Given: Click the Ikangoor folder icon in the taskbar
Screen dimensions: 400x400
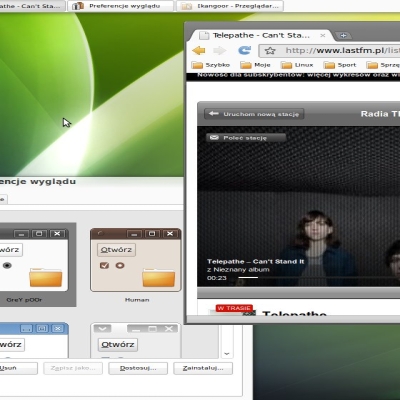Looking at the screenshot, I should 187,6.
